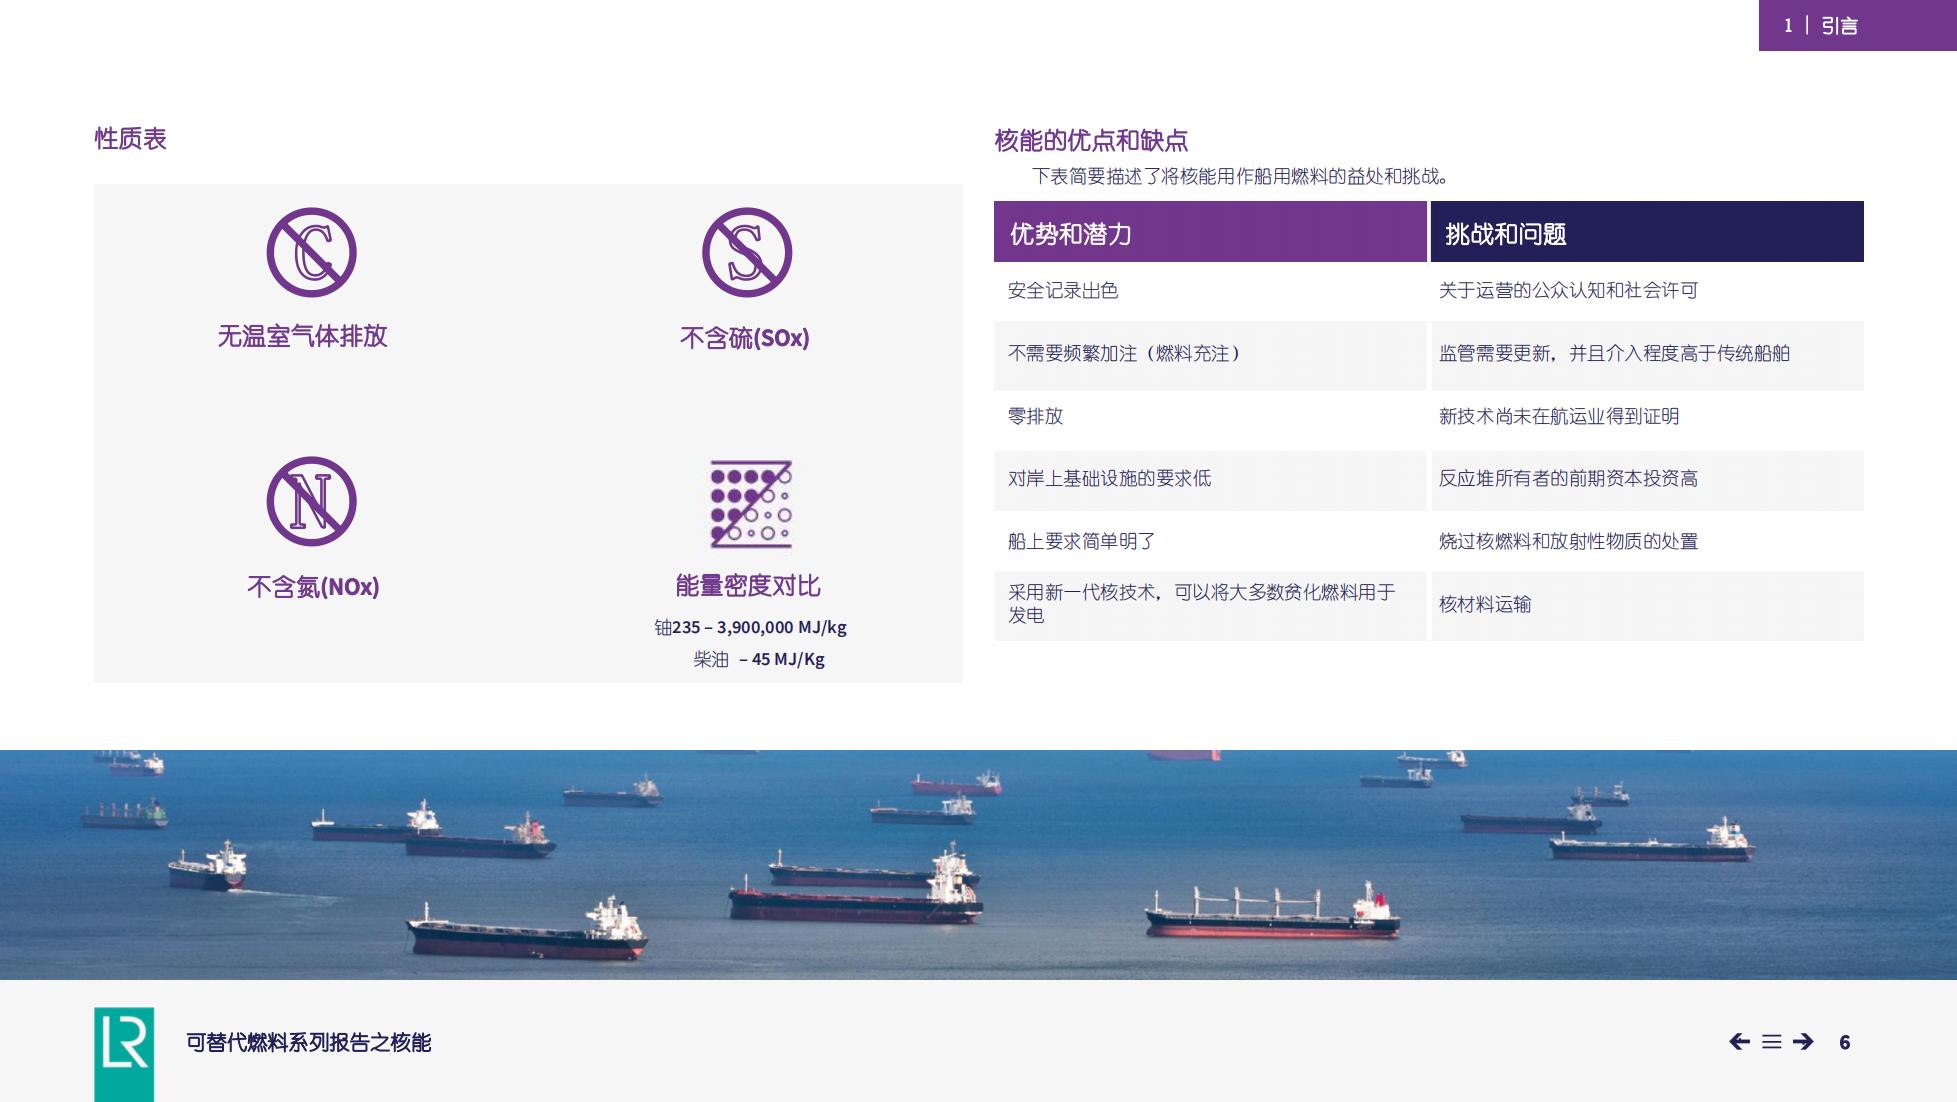Click the LR logo in footer
Viewport: 1957px width, 1102px height.
click(x=124, y=1054)
